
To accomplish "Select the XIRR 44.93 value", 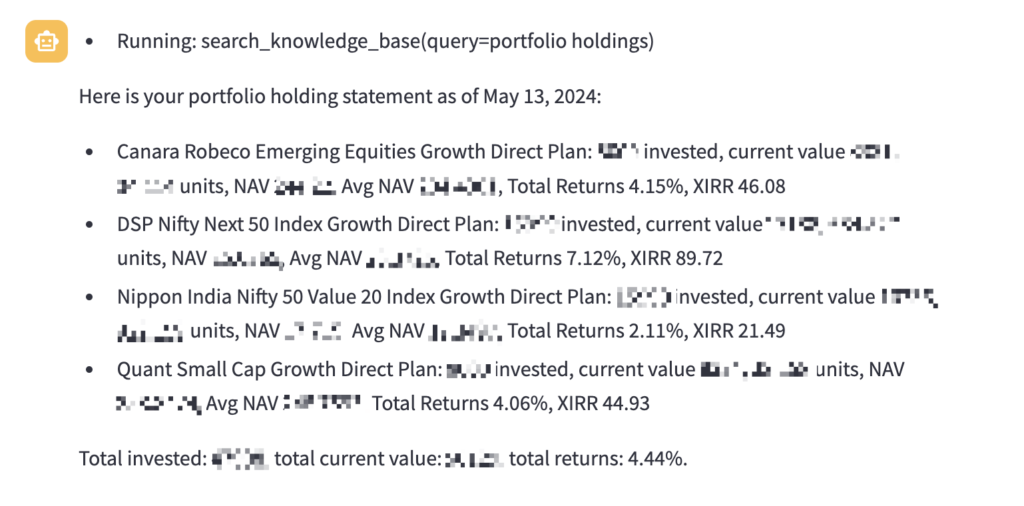I will (x=605, y=403).
